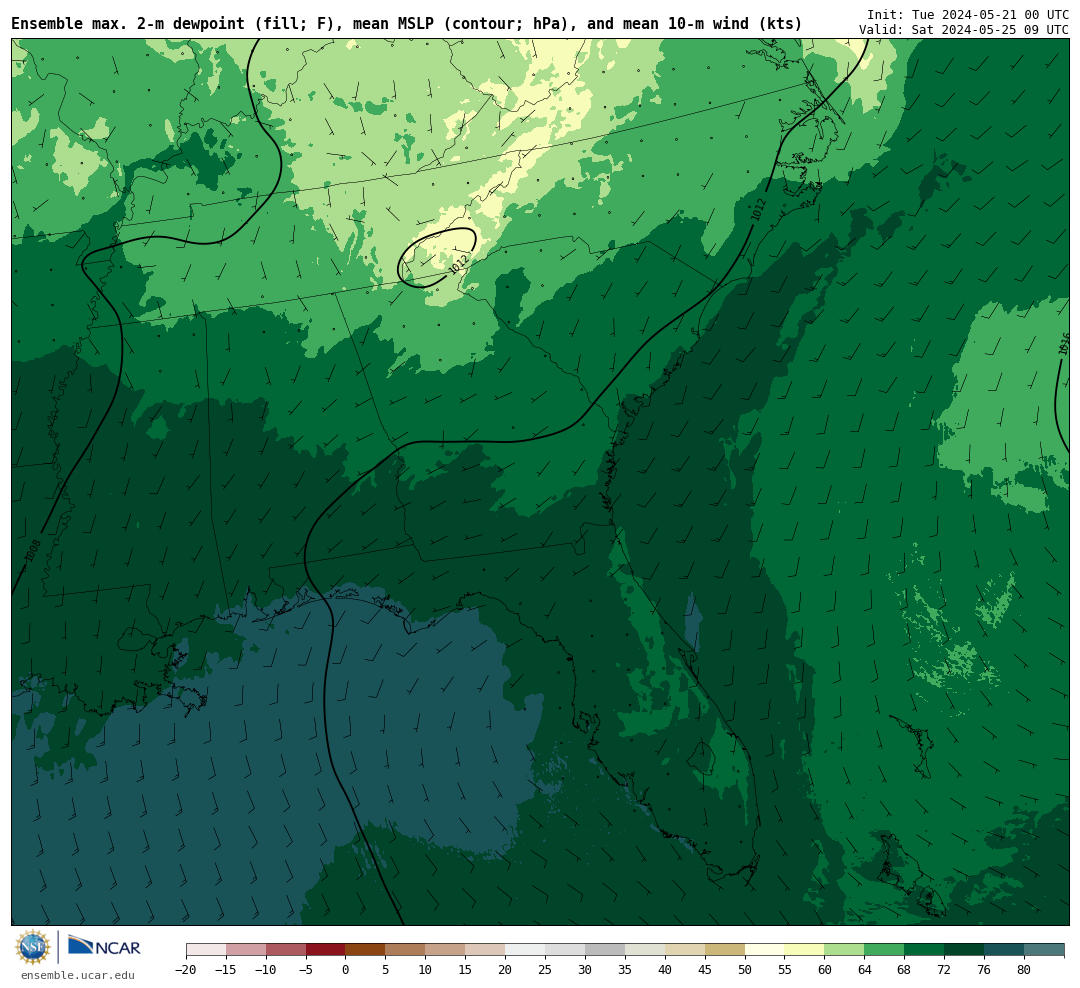
Task: Click the colorbar label 50
Action: coord(745,969)
